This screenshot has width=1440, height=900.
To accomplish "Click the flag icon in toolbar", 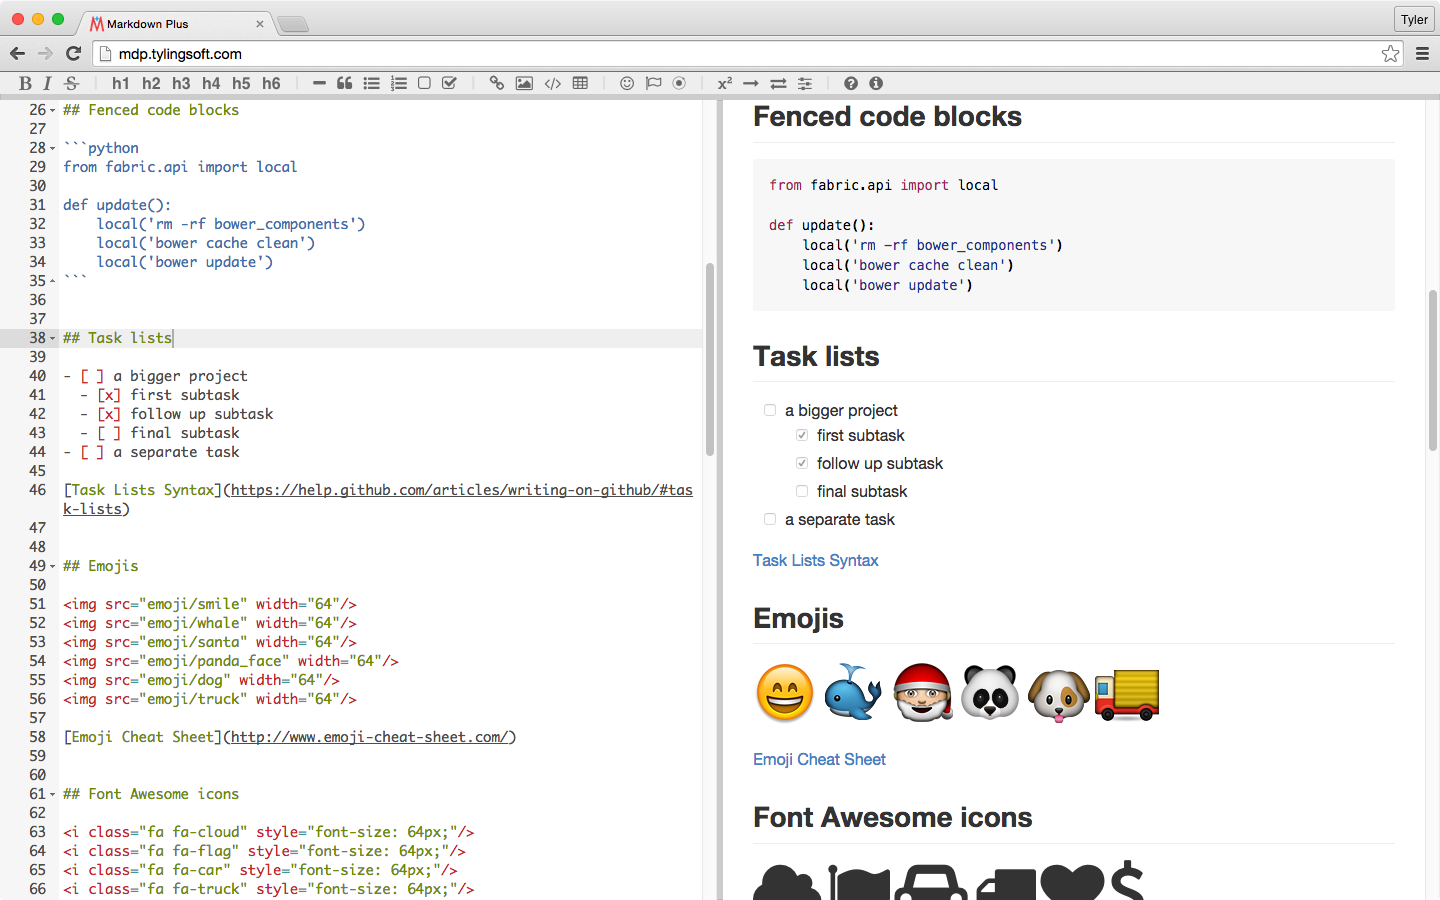I will coord(653,84).
